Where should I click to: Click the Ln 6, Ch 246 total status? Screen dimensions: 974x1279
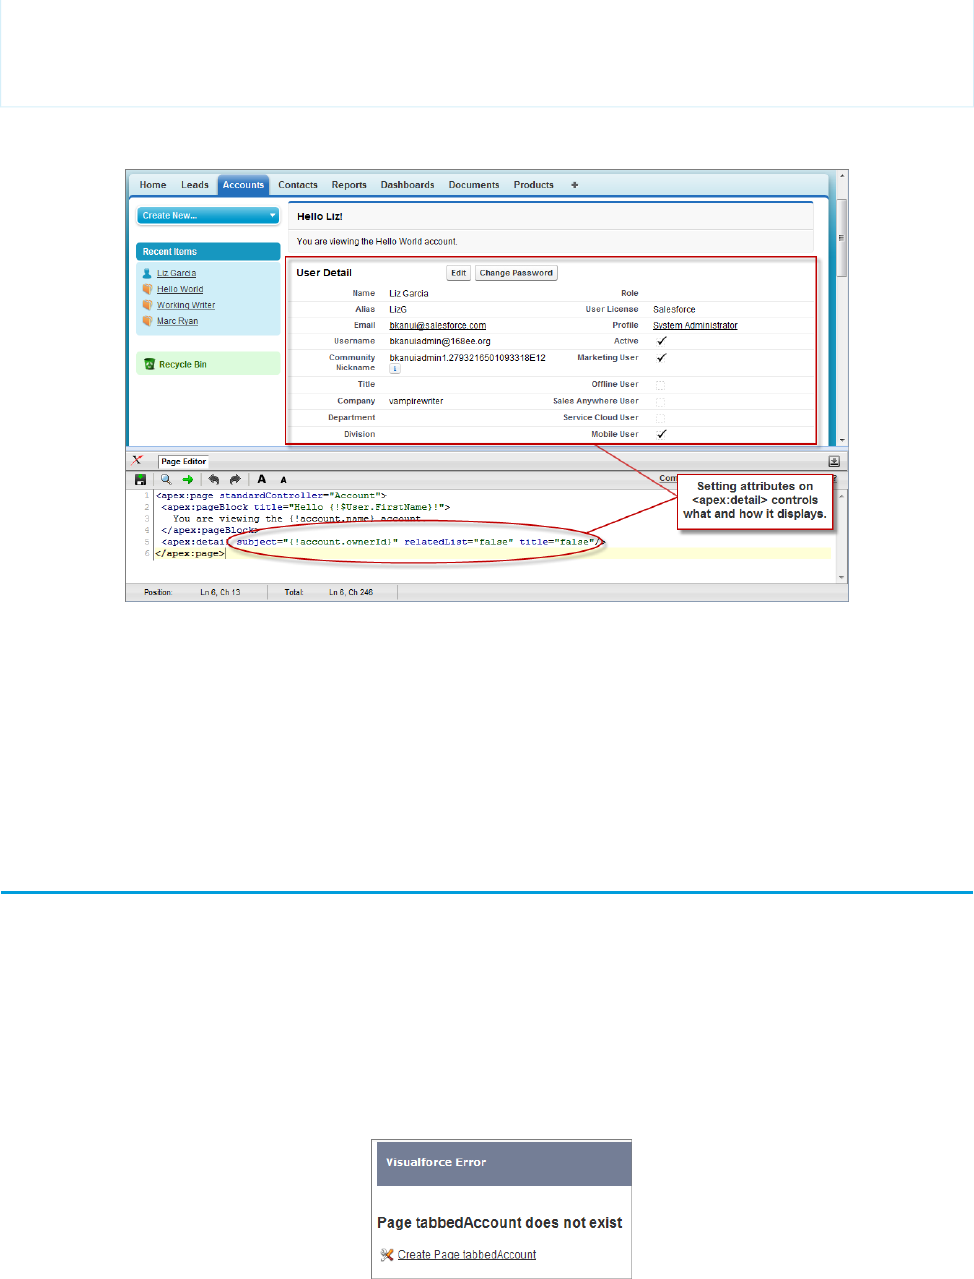point(351,592)
